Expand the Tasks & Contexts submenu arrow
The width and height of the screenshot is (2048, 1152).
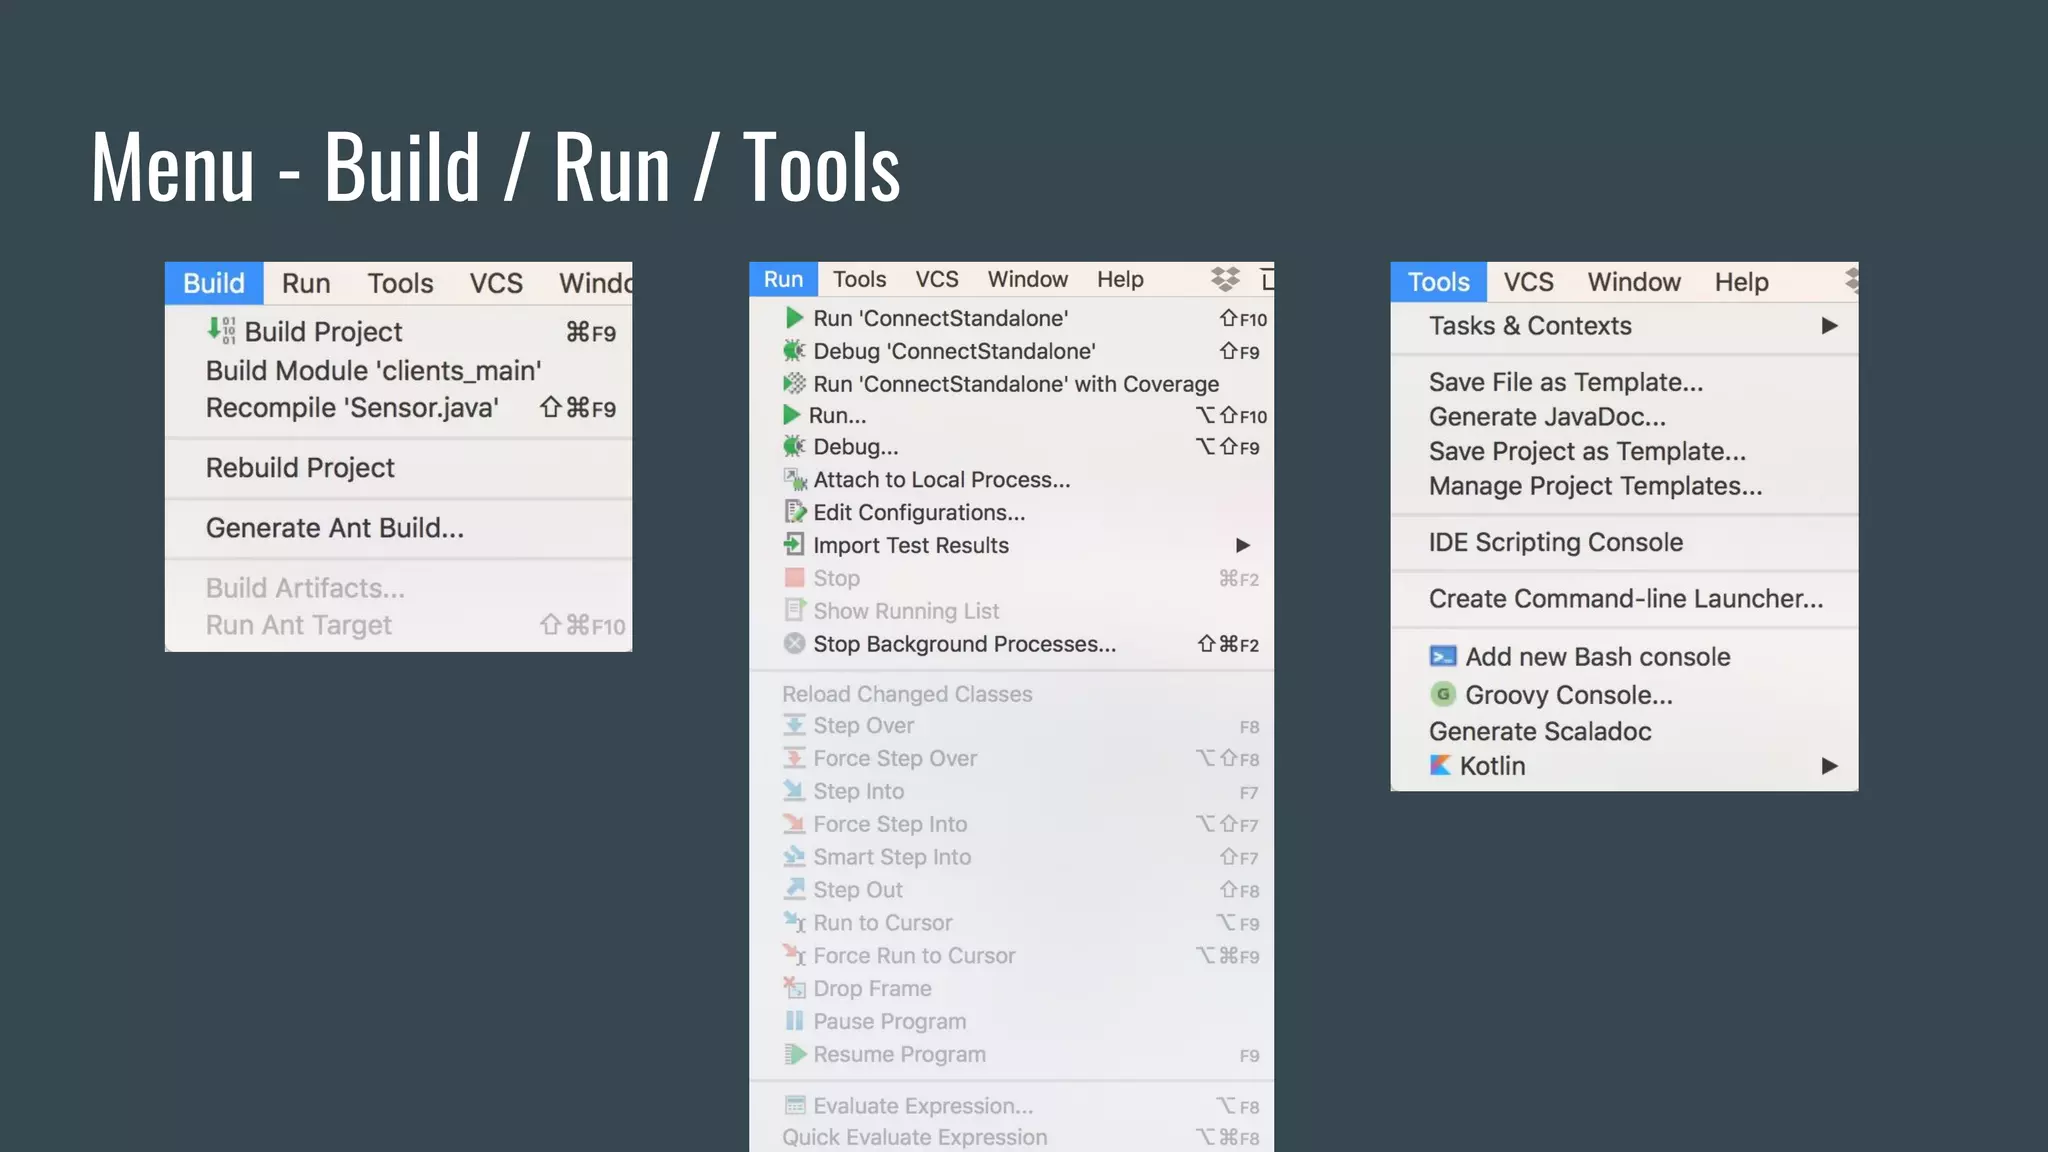(1829, 326)
